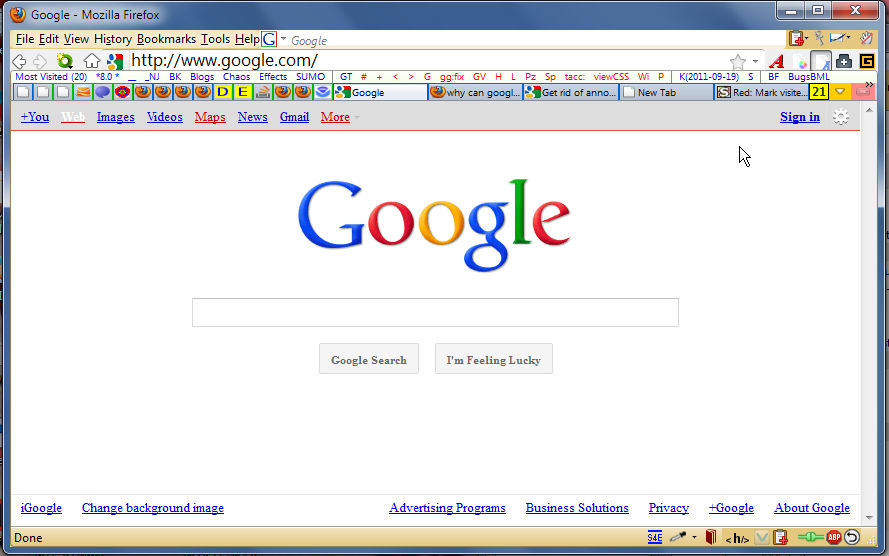Open the Images link in Google bar
Image resolution: width=889 pixels, height=556 pixels.
click(x=115, y=117)
